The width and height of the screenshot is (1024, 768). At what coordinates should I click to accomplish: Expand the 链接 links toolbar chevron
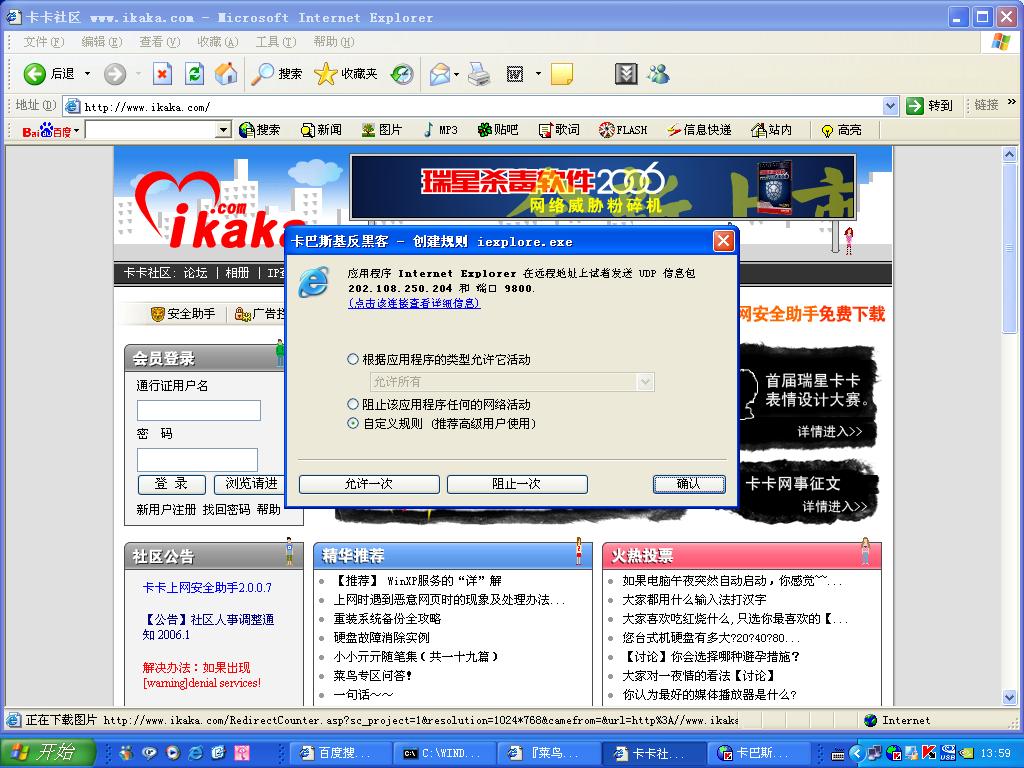(1012, 102)
